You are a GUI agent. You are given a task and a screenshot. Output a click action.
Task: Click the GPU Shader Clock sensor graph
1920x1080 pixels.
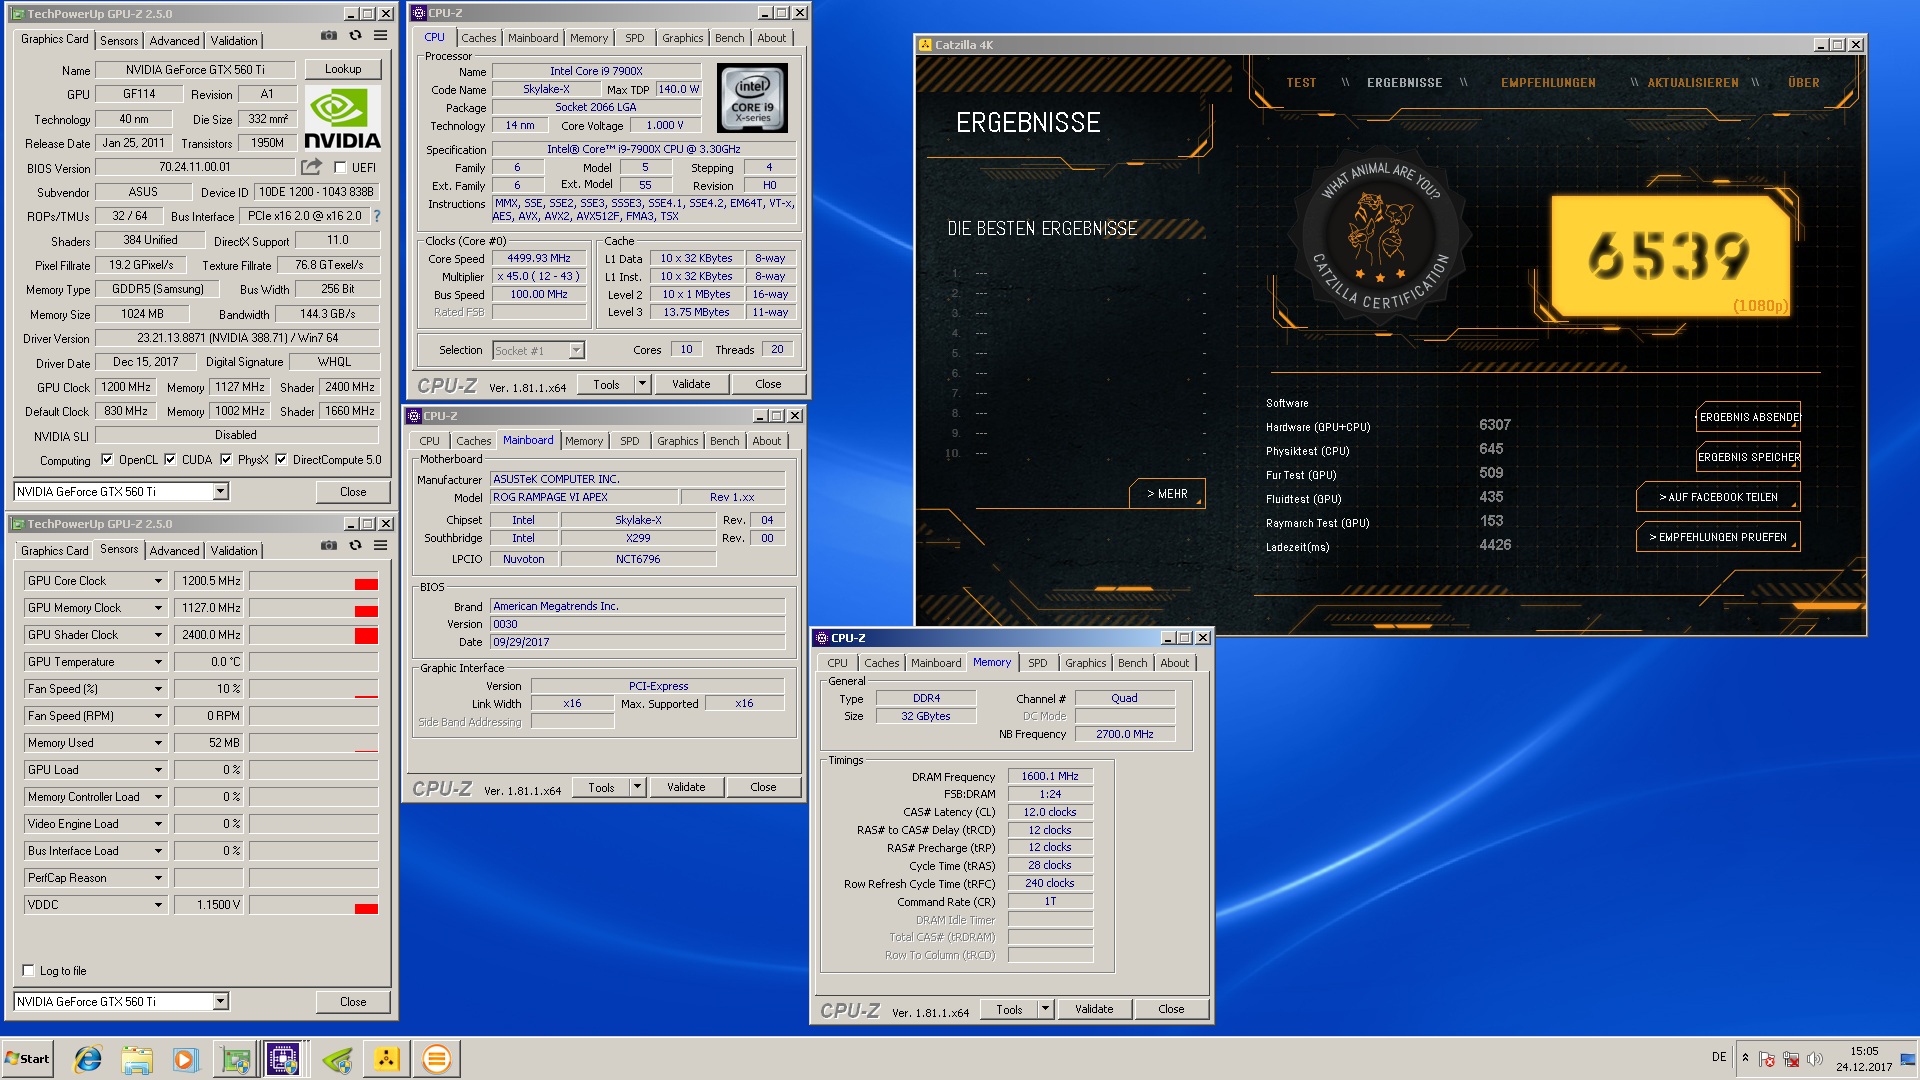[x=314, y=635]
